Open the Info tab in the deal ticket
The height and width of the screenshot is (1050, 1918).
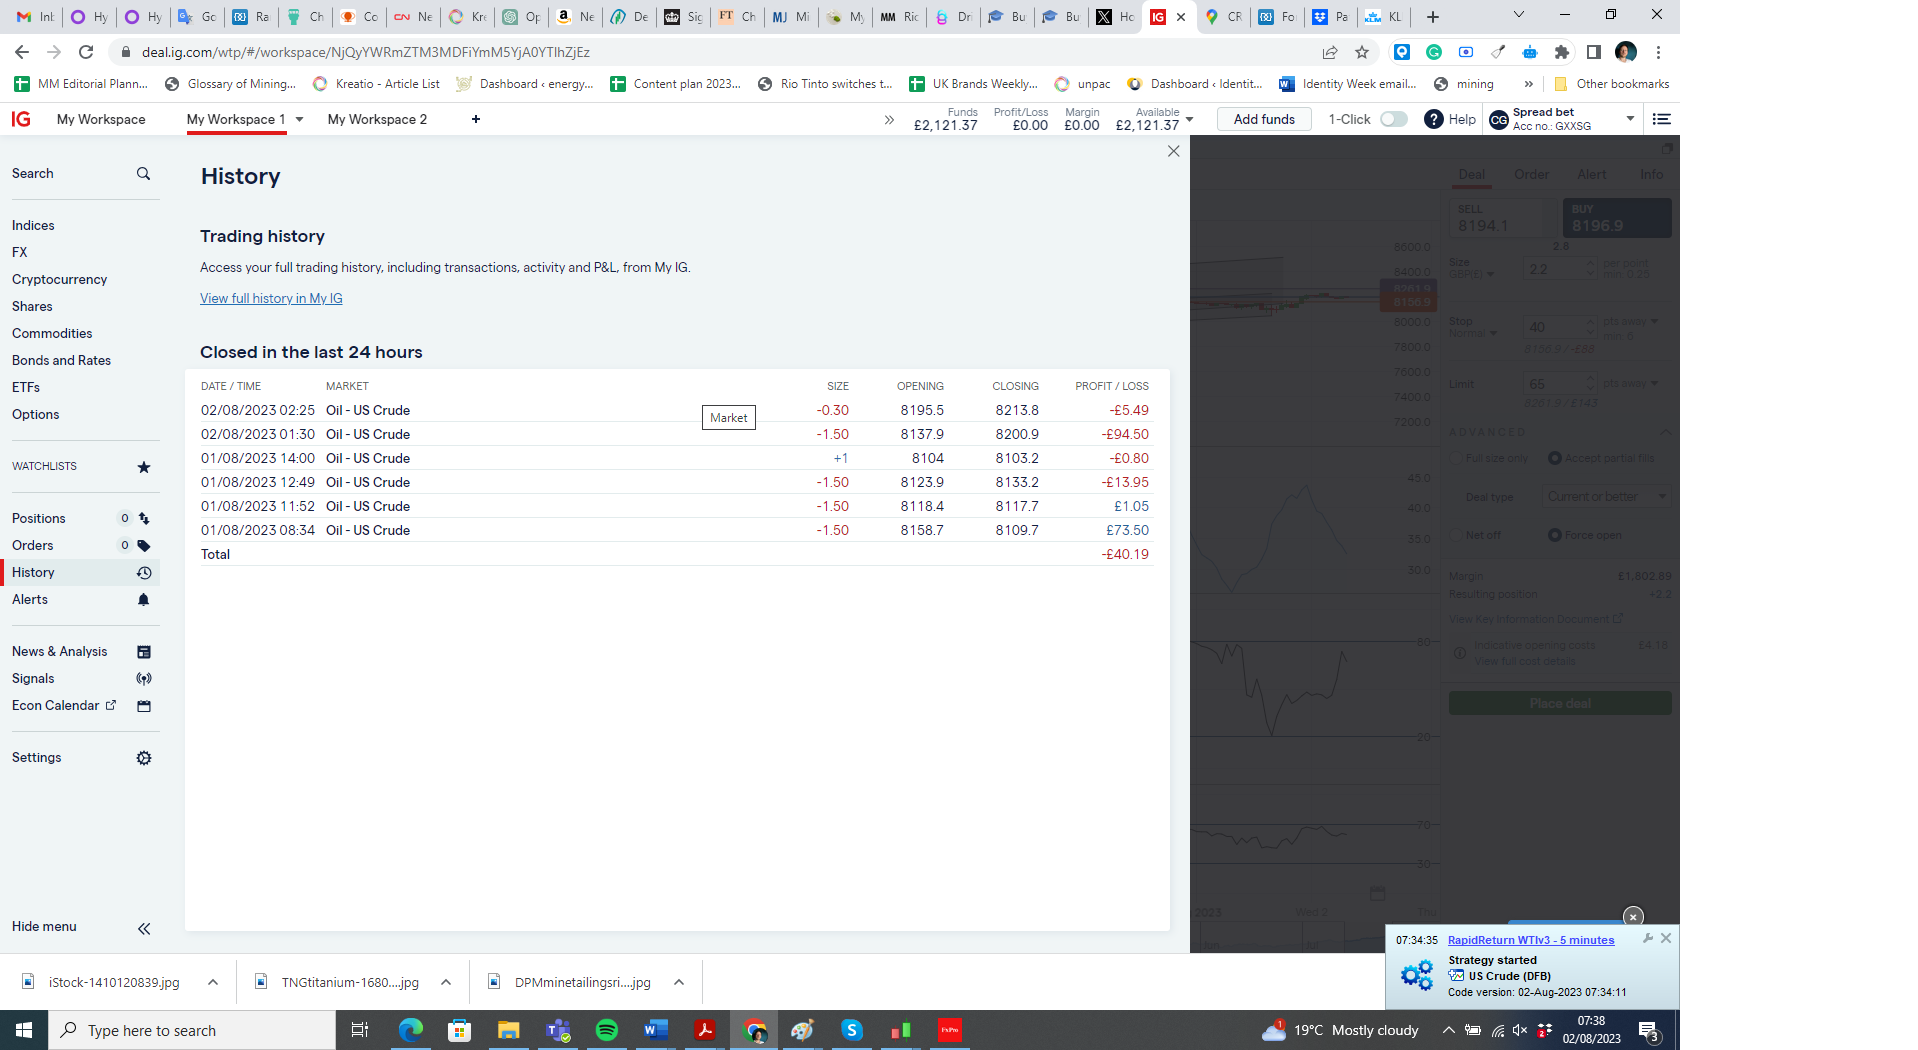click(1651, 174)
